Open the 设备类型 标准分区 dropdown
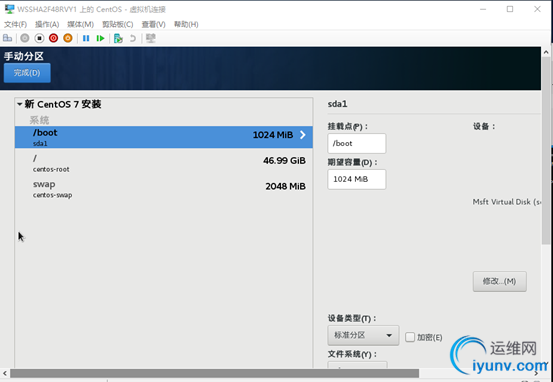 click(x=363, y=335)
